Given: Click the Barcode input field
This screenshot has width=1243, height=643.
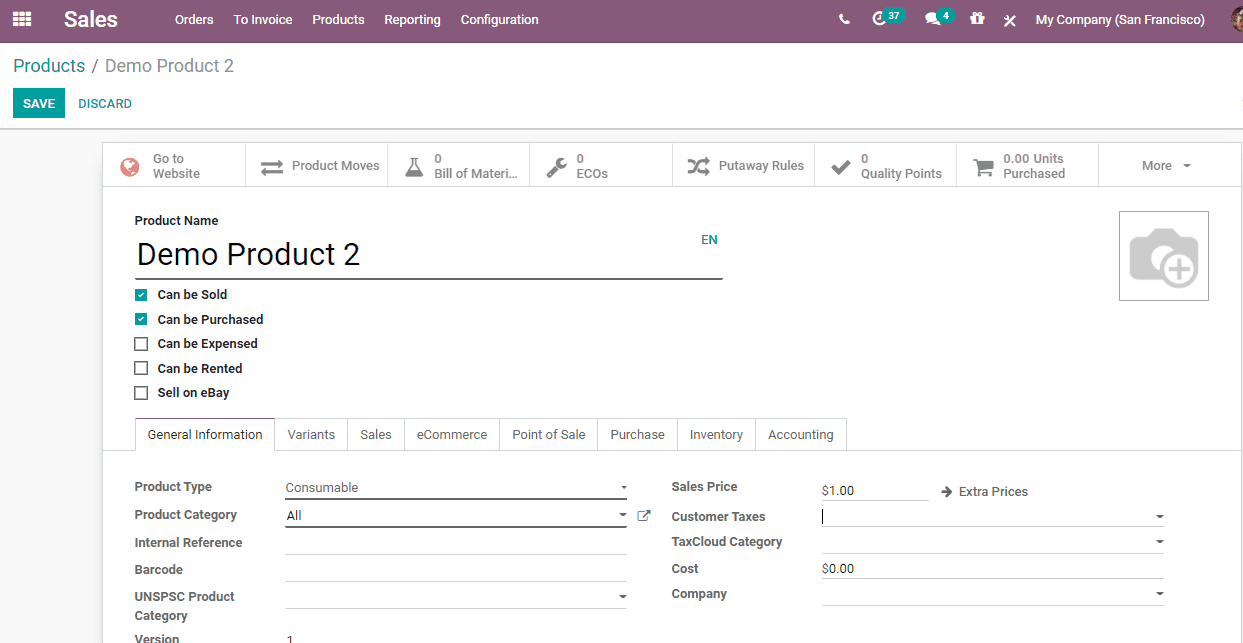Looking at the screenshot, I should coord(456,570).
